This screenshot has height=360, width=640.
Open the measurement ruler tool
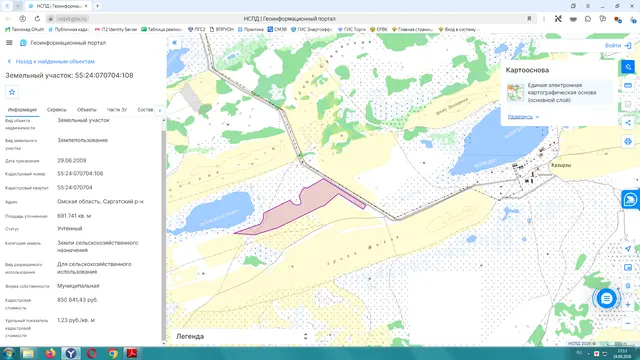[628, 86]
